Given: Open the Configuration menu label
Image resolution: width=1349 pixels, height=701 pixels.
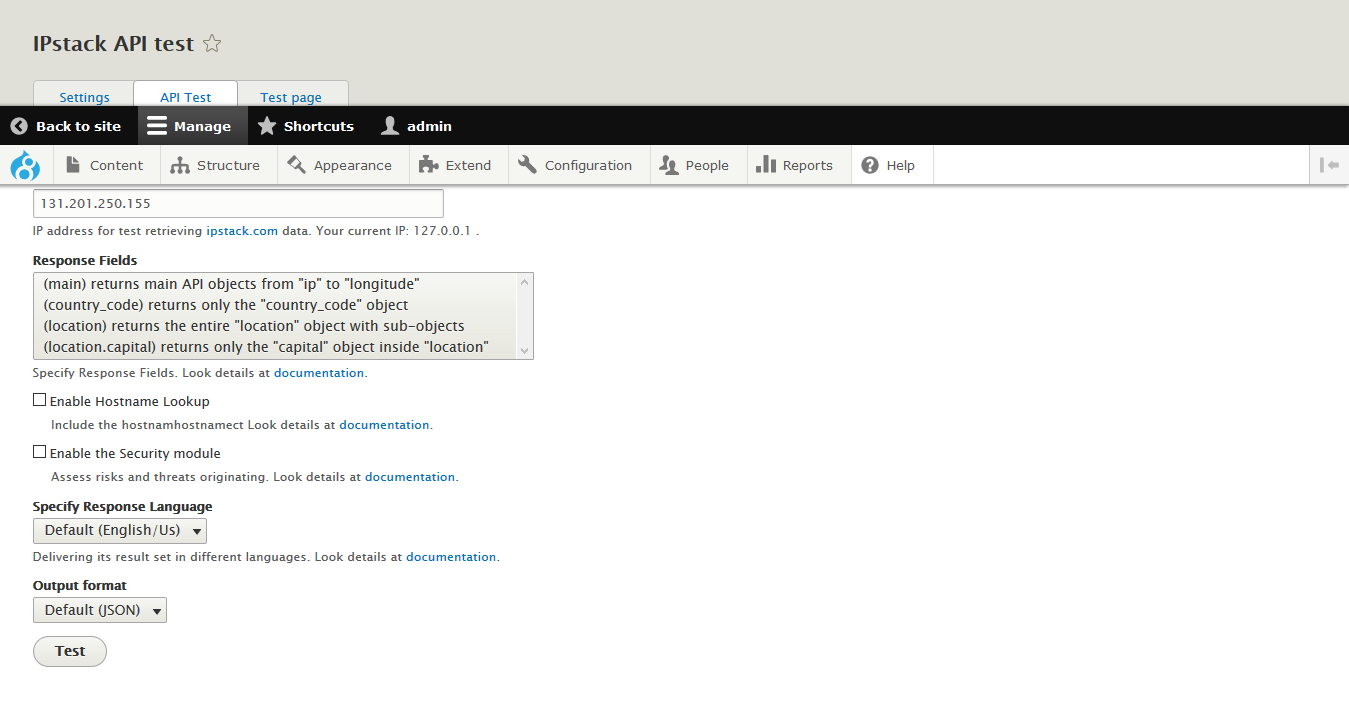Looking at the screenshot, I should [588, 166].
